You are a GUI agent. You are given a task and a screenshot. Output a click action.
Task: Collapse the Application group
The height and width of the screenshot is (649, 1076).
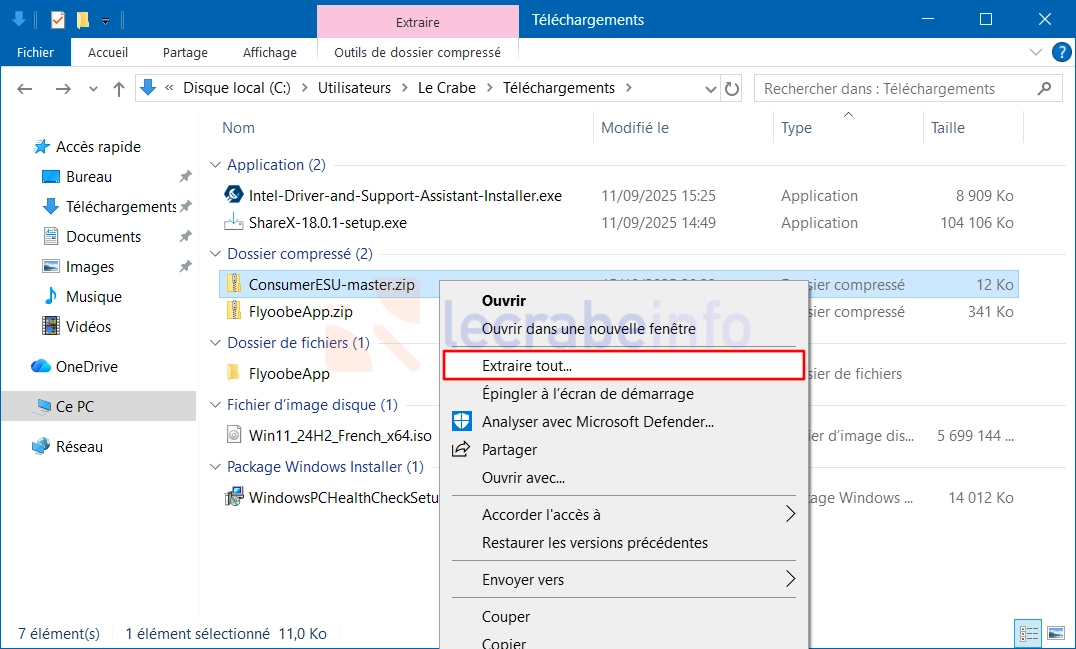(215, 165)
